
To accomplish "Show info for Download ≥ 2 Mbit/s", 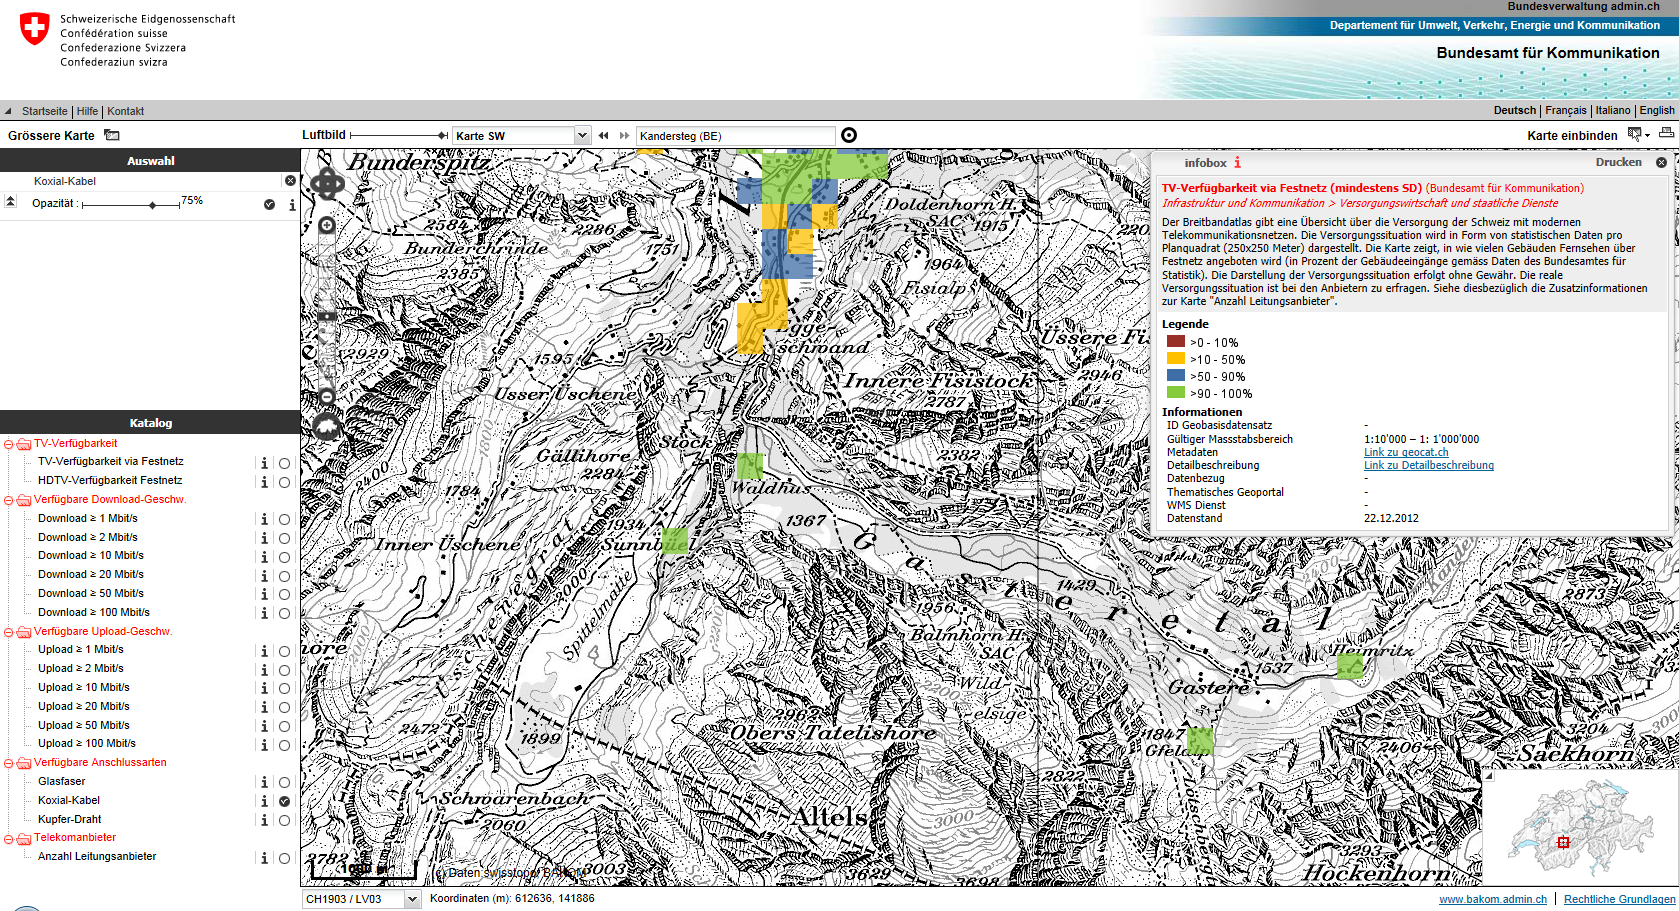I will pos(264,538).
